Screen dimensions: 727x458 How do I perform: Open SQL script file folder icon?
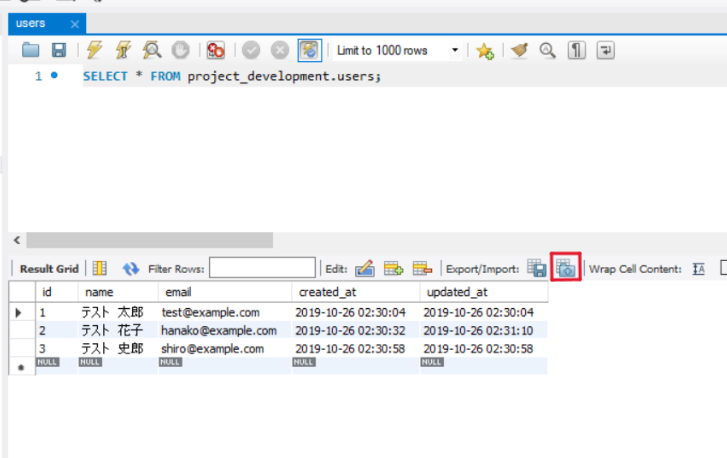click(31, 50)
